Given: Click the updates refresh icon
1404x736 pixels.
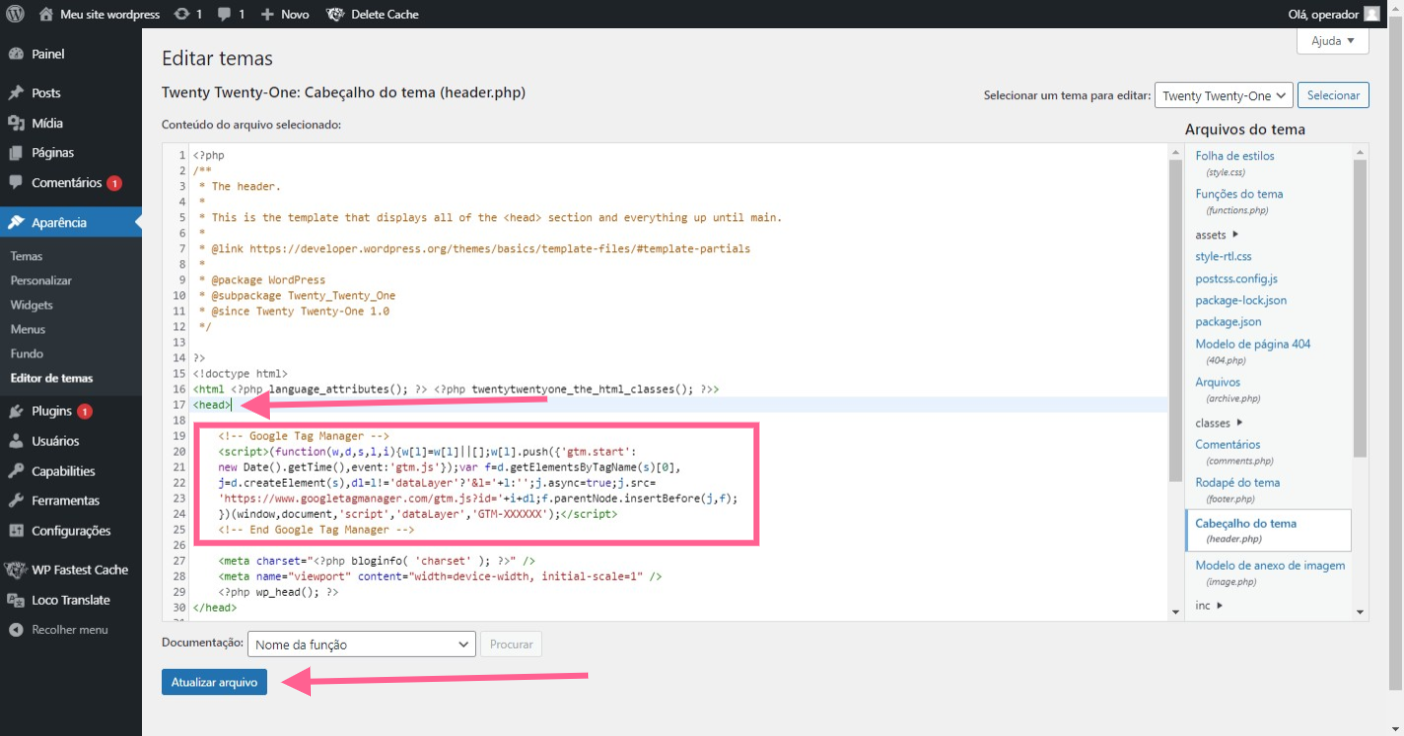Looking at the screenshot, I should [180, 14].
